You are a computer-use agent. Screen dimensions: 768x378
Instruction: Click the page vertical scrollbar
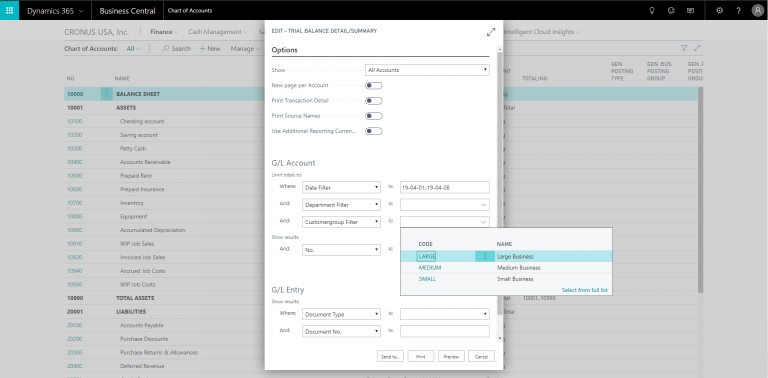(700, 190)
